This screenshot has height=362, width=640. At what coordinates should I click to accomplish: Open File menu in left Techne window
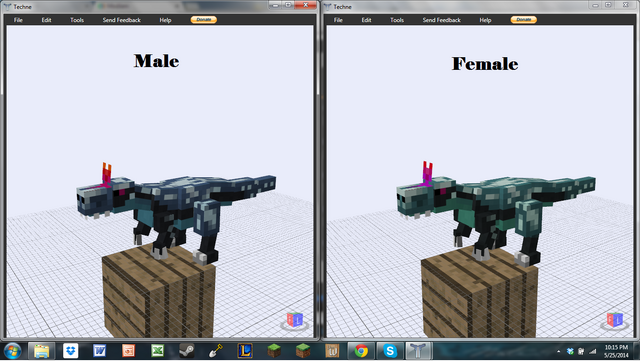(x=18, y=20)
